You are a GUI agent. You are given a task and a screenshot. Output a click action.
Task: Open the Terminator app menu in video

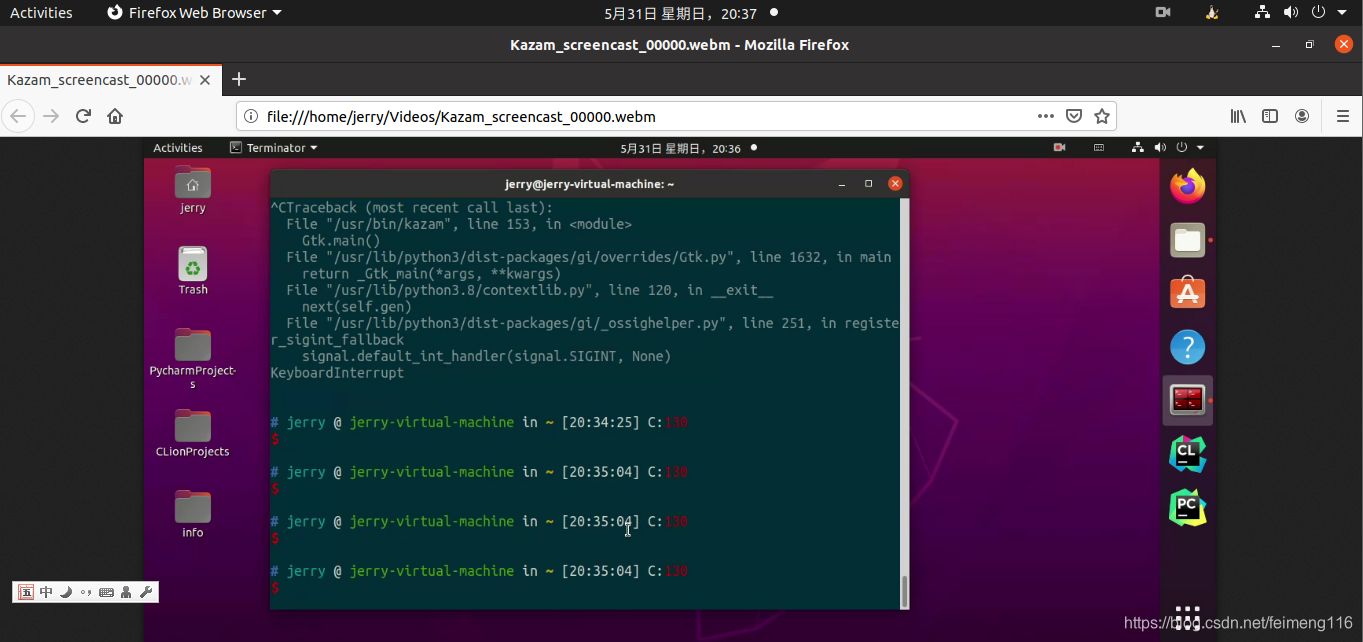pyautogui.click(x=273, y=148)
